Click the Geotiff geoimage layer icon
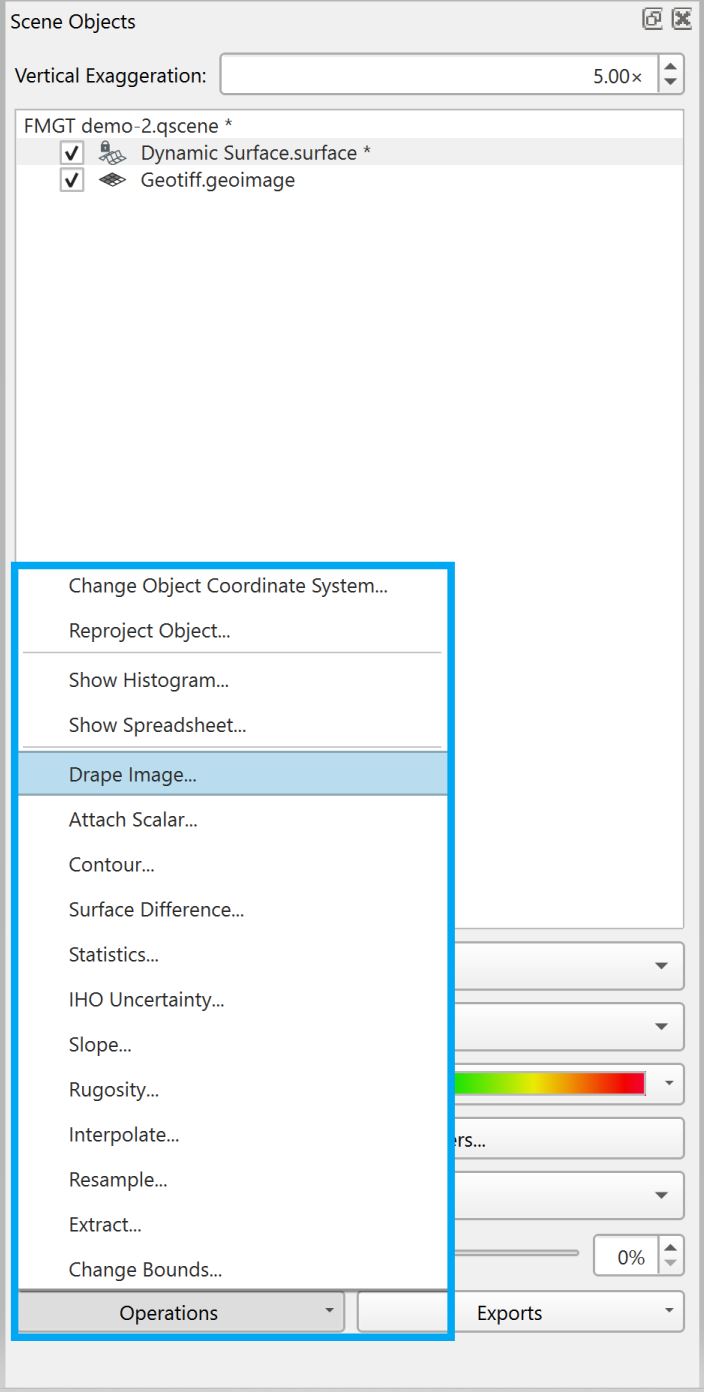Image resolution: width=704 pixels, height=1392 pixels. 112,181
